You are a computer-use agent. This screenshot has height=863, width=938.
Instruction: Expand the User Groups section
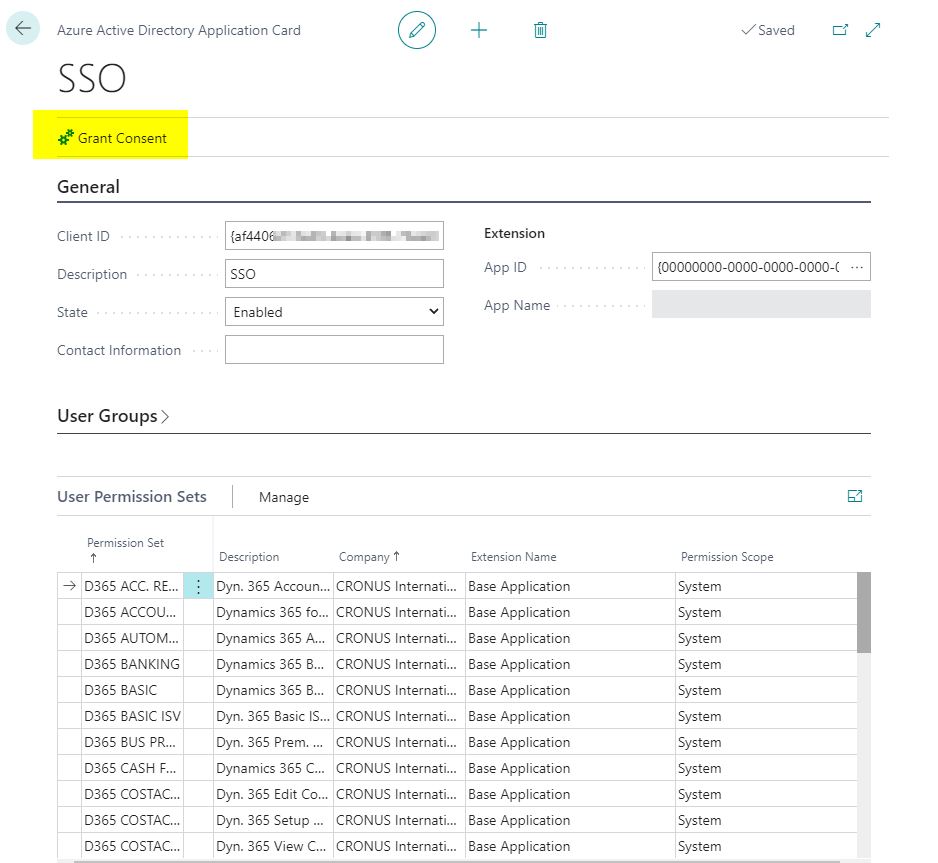tap(112, 416)
